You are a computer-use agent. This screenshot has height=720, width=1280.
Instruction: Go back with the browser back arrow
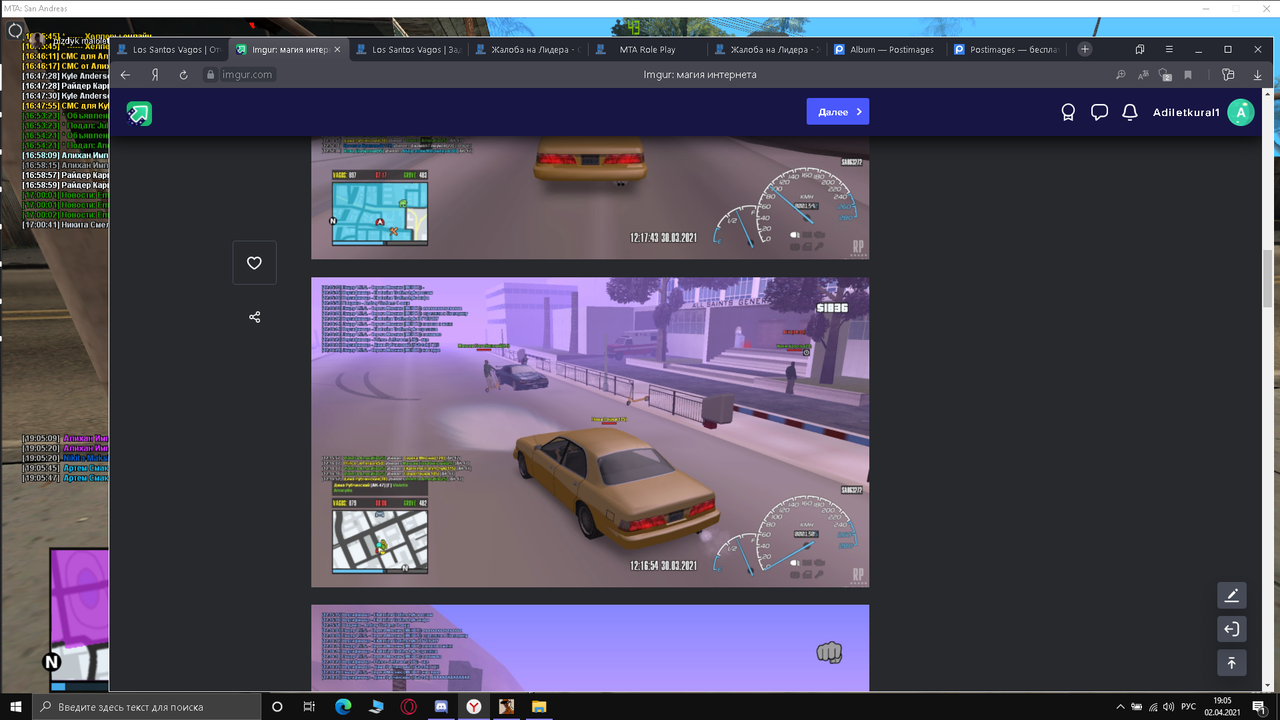pyautogui.click(x=125, y=75)
